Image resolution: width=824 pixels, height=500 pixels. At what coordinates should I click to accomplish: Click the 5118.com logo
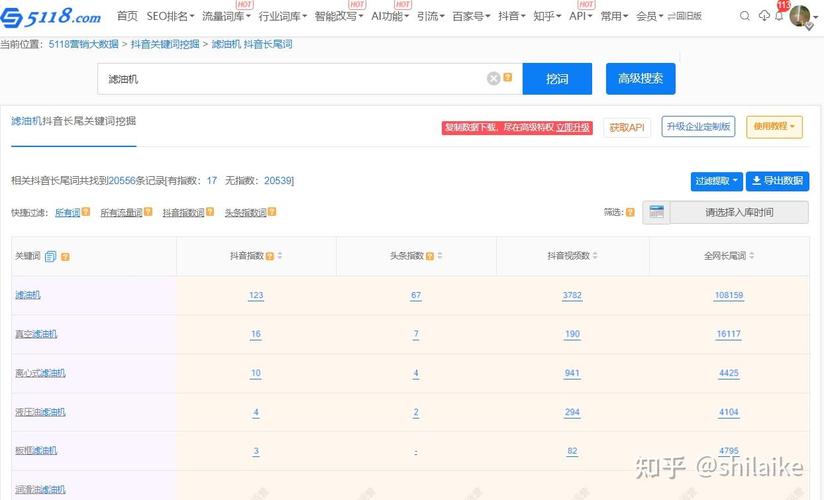pyautogui.click(x=51, y=17)
